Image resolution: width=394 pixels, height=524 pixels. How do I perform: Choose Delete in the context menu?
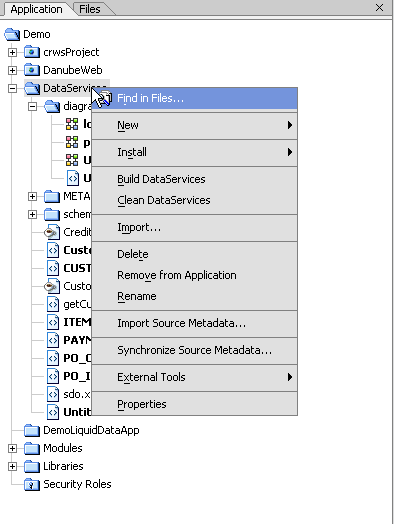click(x=194, y=254)
